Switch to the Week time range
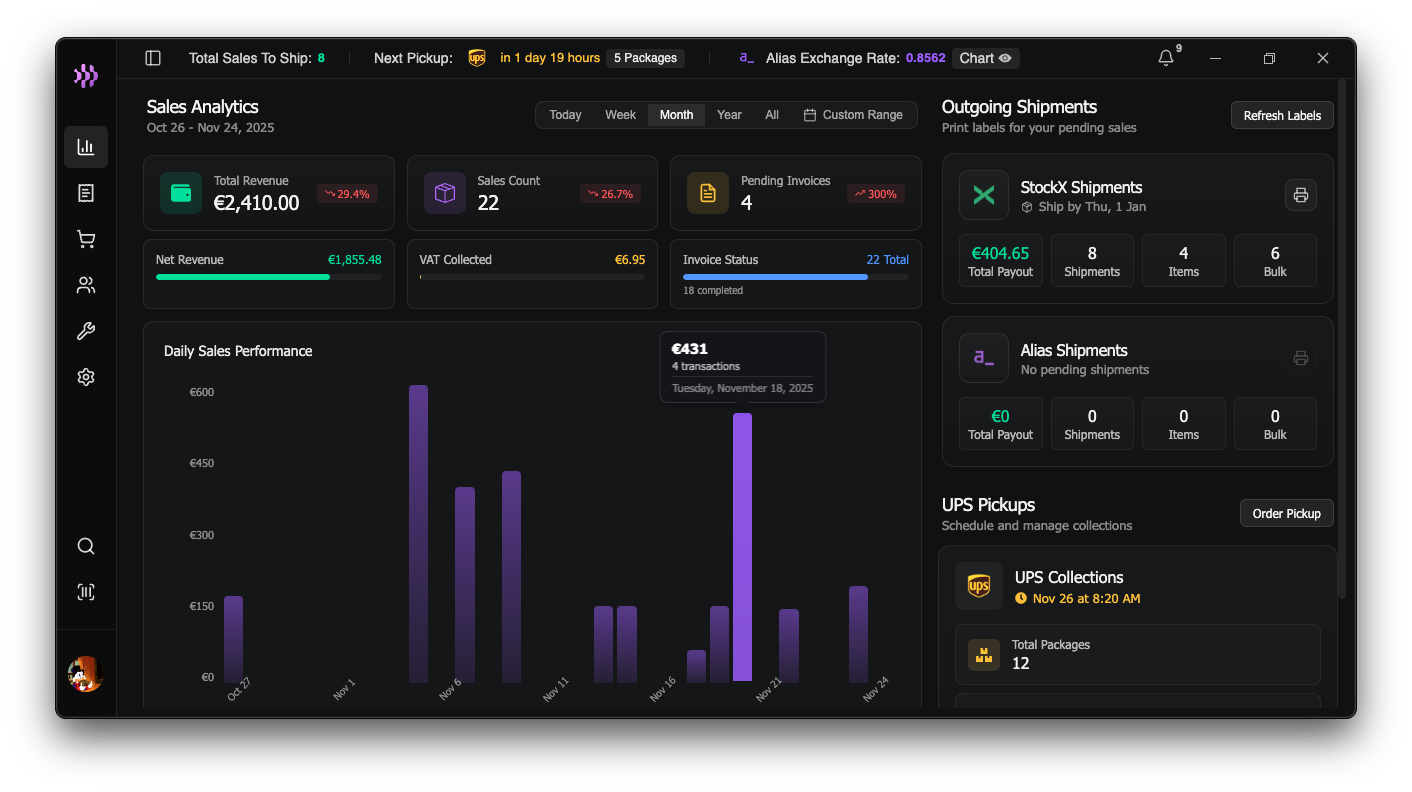The height and width of the screenshot is (792, 1412). (x=620, y=115)
